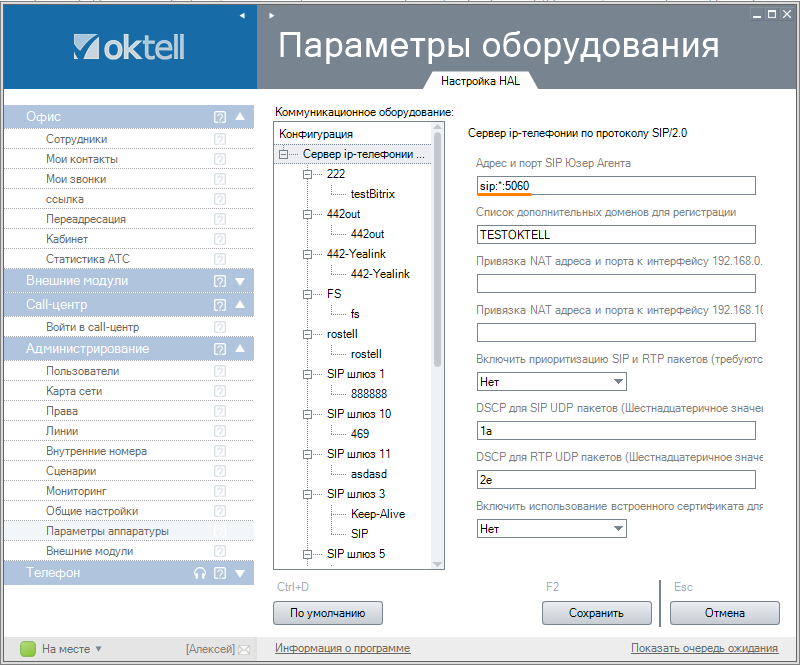
Task: Click the green status indicator icon
Action: click(x=28, y=649)
